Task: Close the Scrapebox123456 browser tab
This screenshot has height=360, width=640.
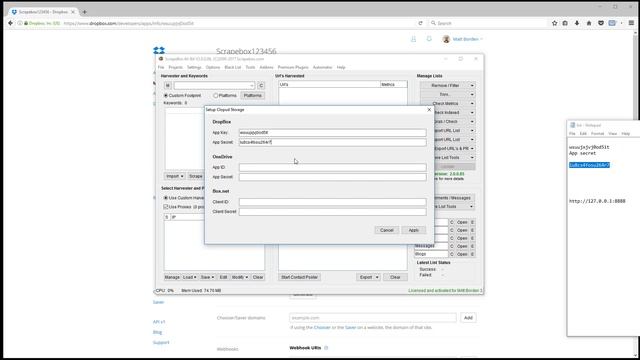Action: [x=73, y=12]
